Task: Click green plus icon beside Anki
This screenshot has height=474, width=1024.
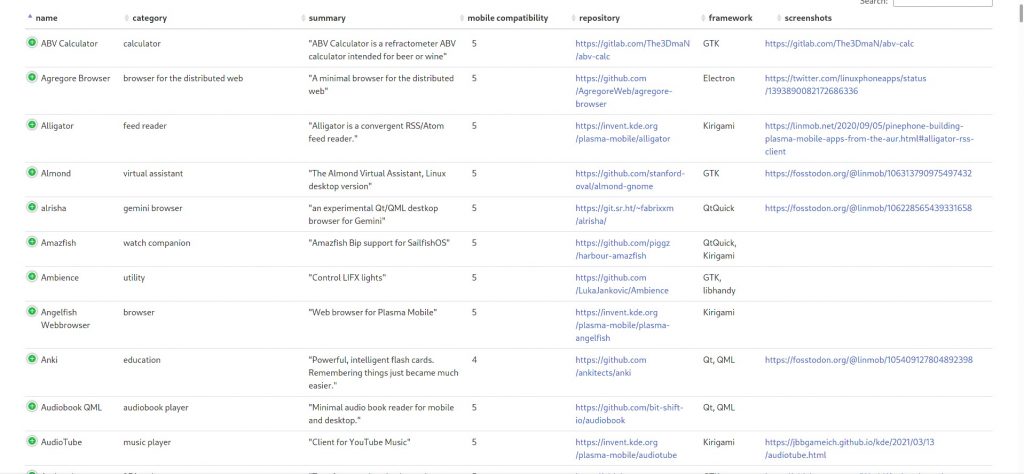Action: 31,360
